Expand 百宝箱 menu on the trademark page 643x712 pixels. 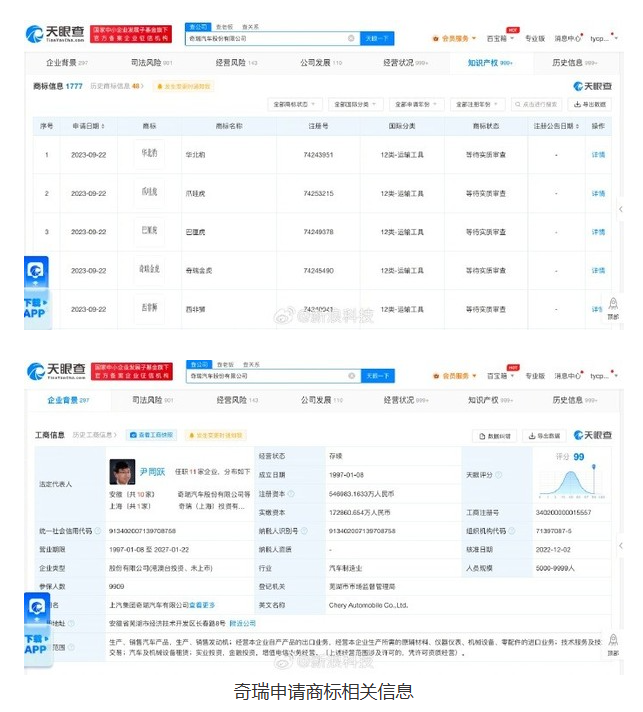click(500, 39)
